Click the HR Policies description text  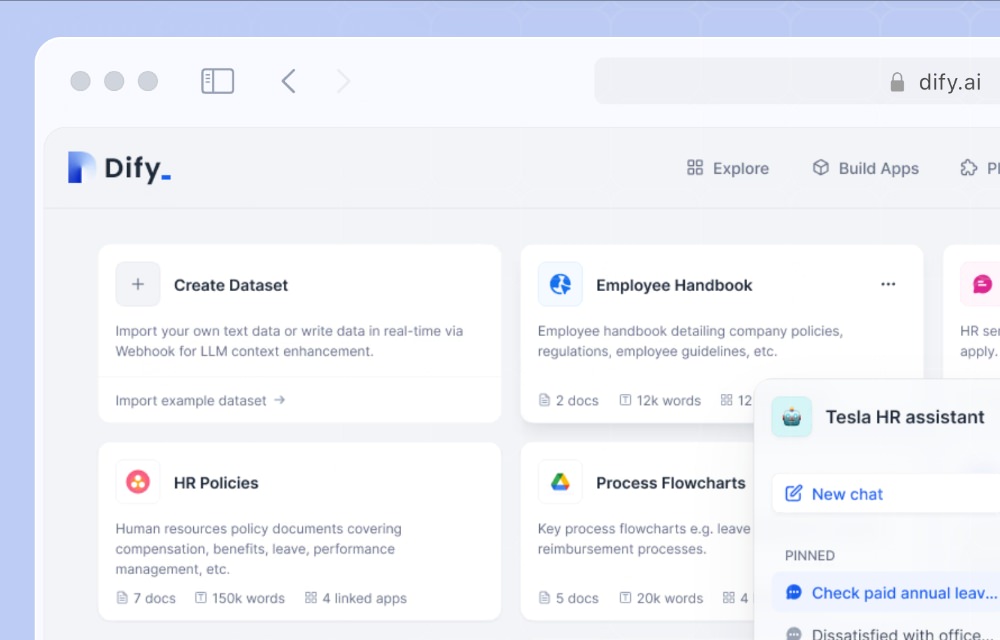tap(258, 548)
